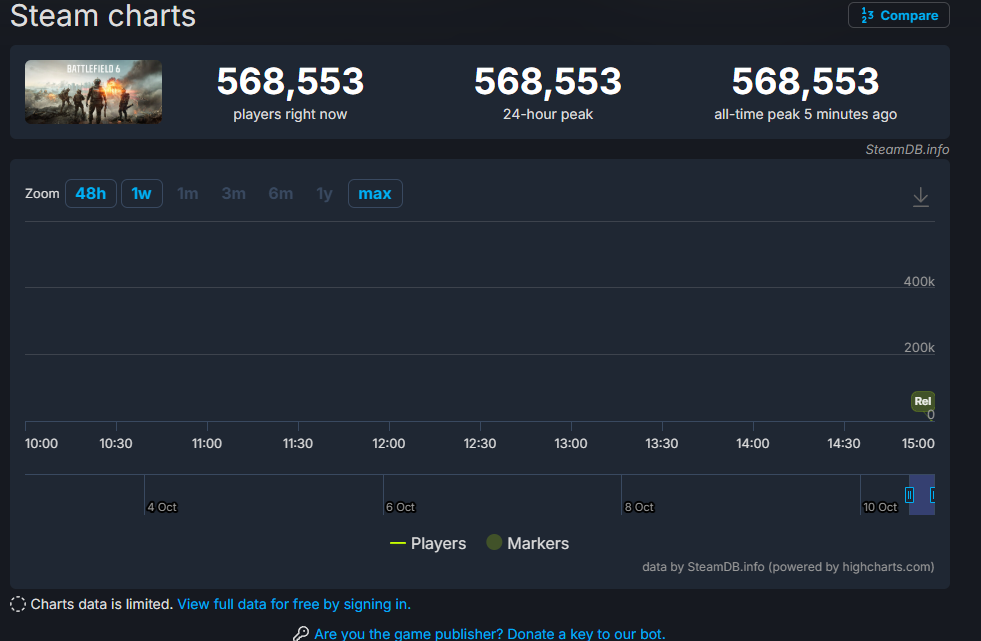Click the 4 Oct navigator date label
981x641 pixels.
coord(162,507)
